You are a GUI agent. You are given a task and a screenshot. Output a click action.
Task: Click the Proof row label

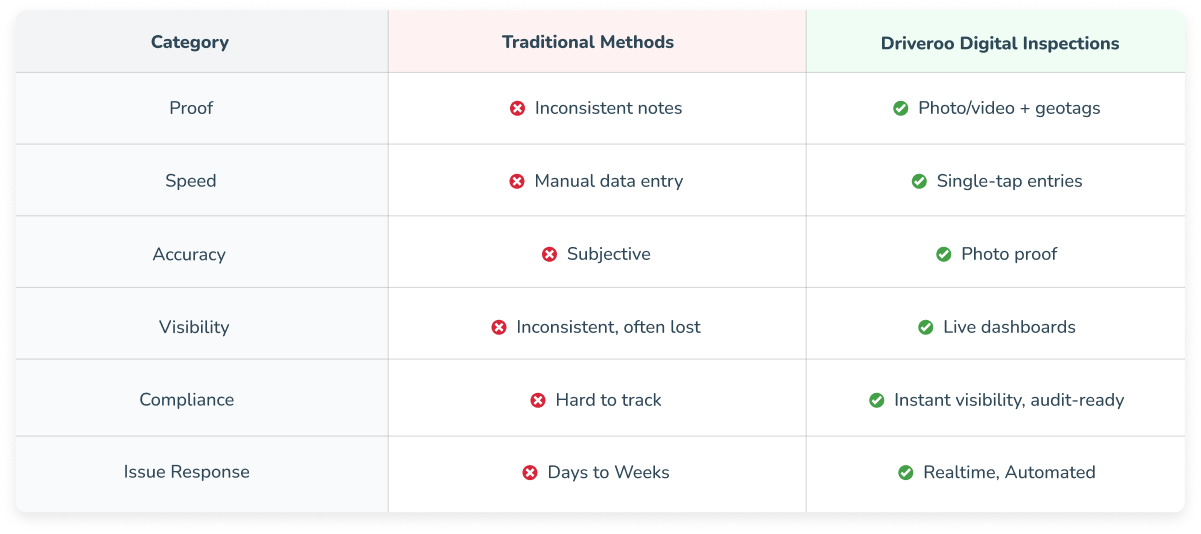[191, 108]
